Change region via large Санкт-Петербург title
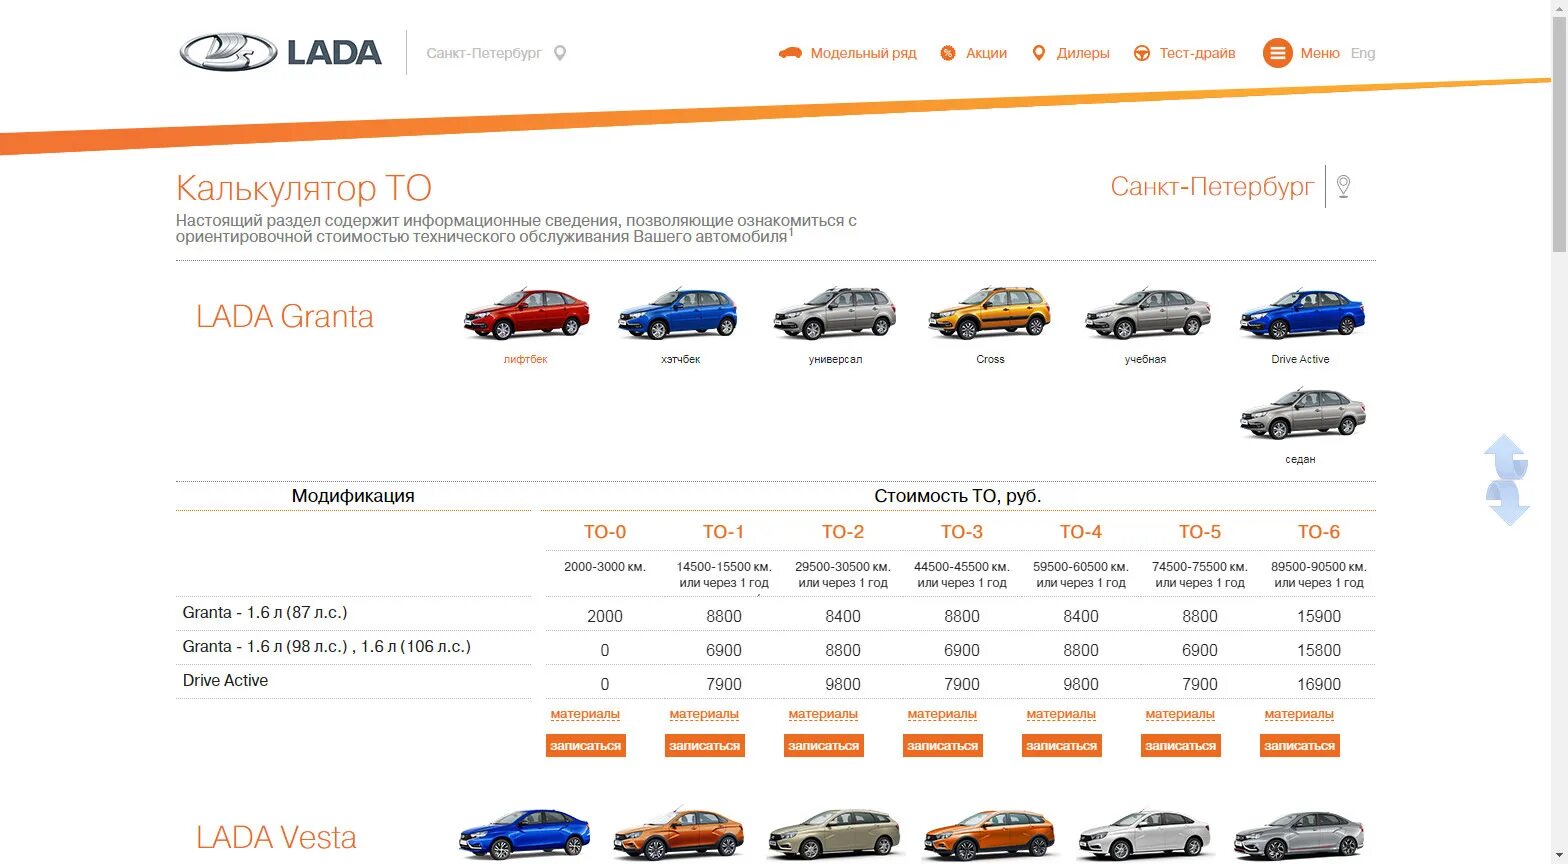This screenshot has height=864, width=1568. [x=1212, y=187]
